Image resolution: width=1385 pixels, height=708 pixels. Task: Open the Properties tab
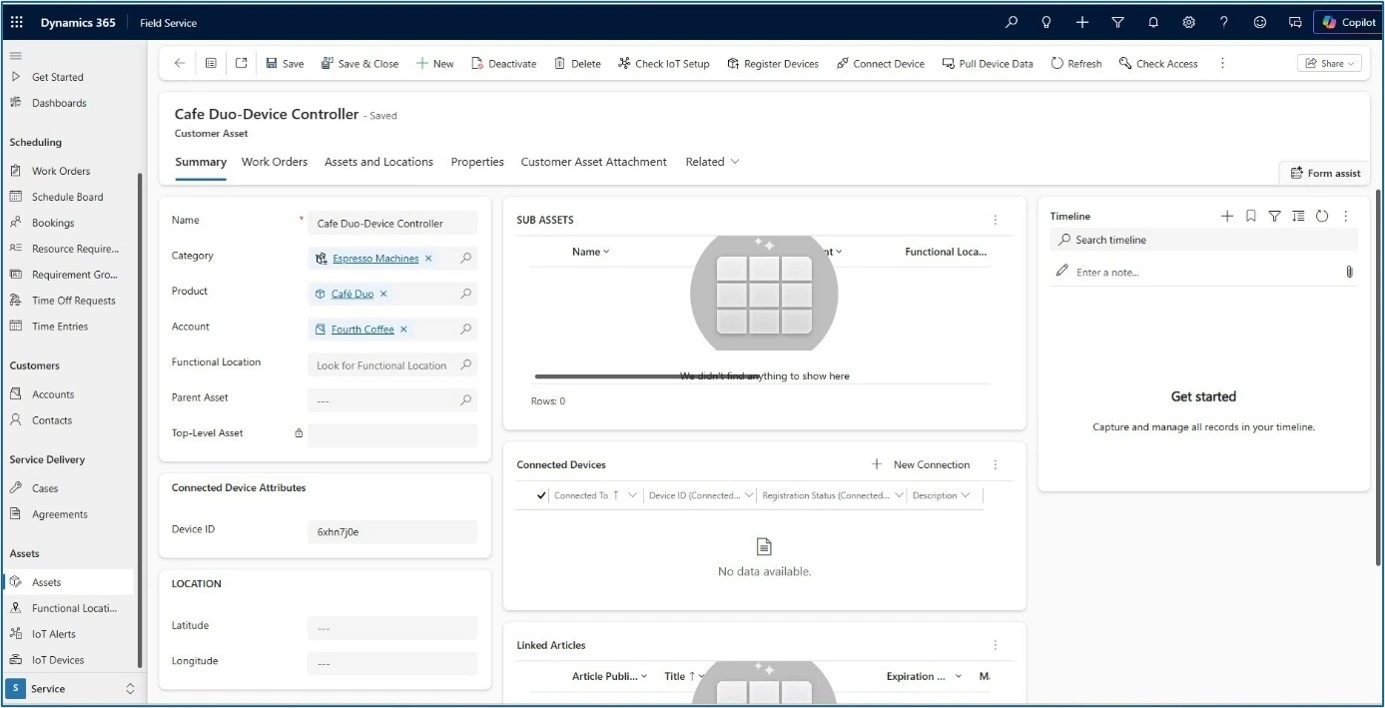[477, 161]
